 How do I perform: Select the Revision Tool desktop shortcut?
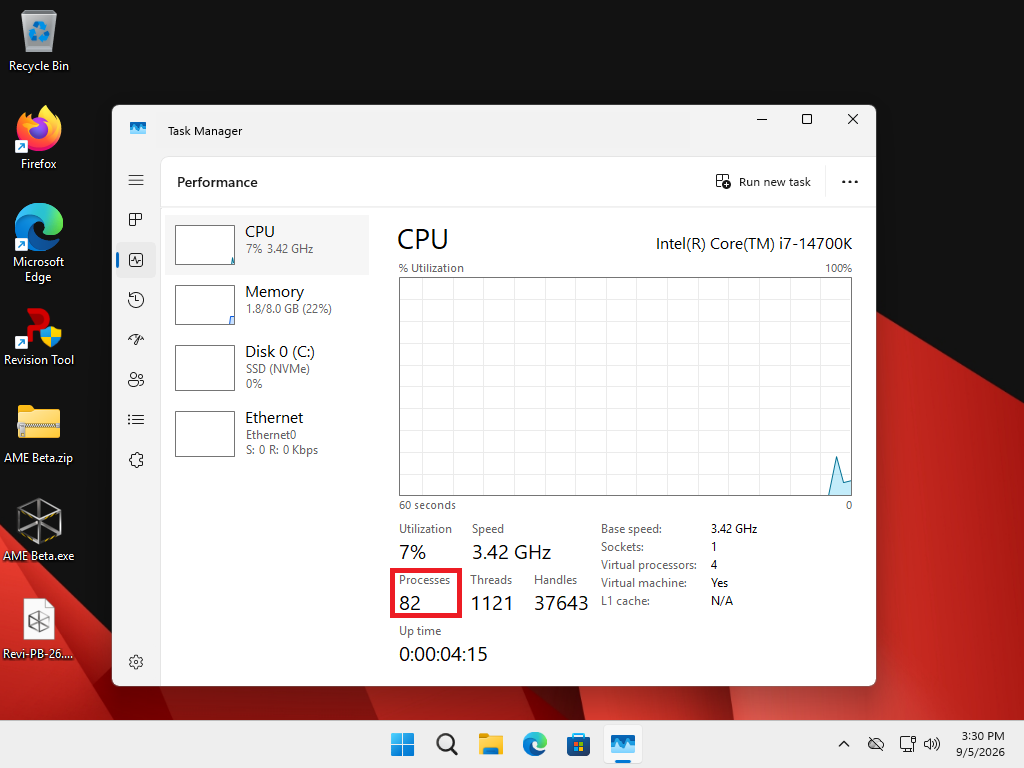coord(39,337)
